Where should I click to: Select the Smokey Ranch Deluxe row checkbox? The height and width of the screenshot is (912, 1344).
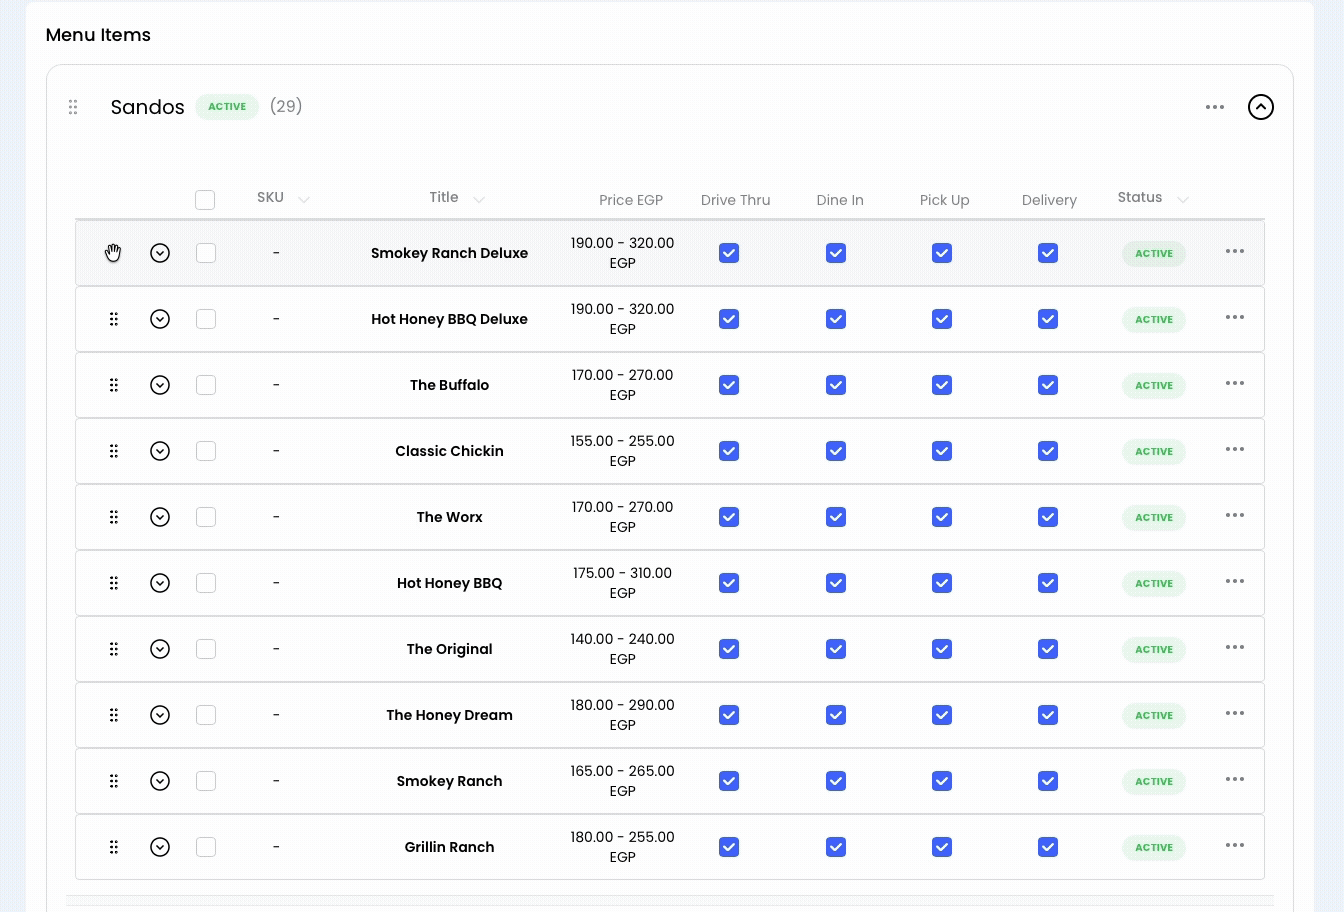(x=206, y=253)
